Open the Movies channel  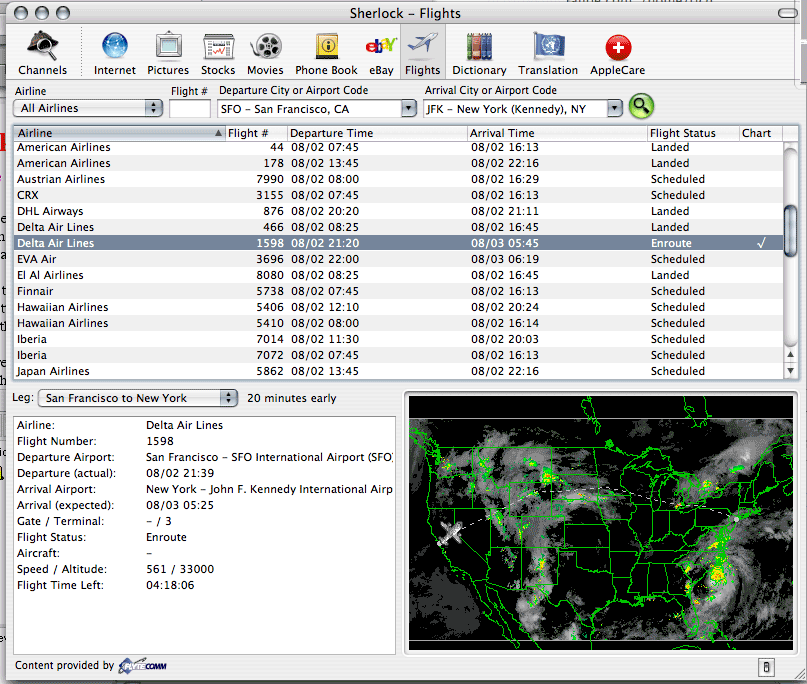point(266,53)
